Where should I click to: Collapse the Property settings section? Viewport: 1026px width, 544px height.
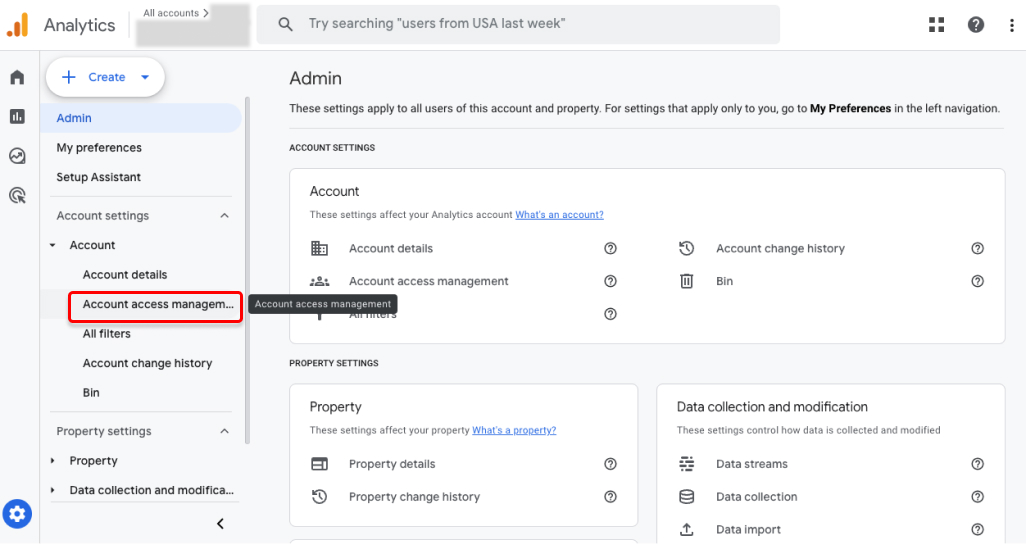224,432
